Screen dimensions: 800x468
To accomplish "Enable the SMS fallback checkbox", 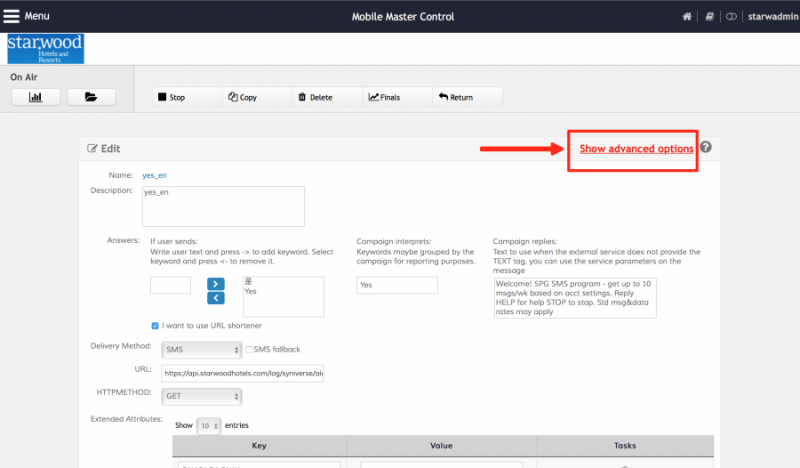I will click(x=250, y=349).
